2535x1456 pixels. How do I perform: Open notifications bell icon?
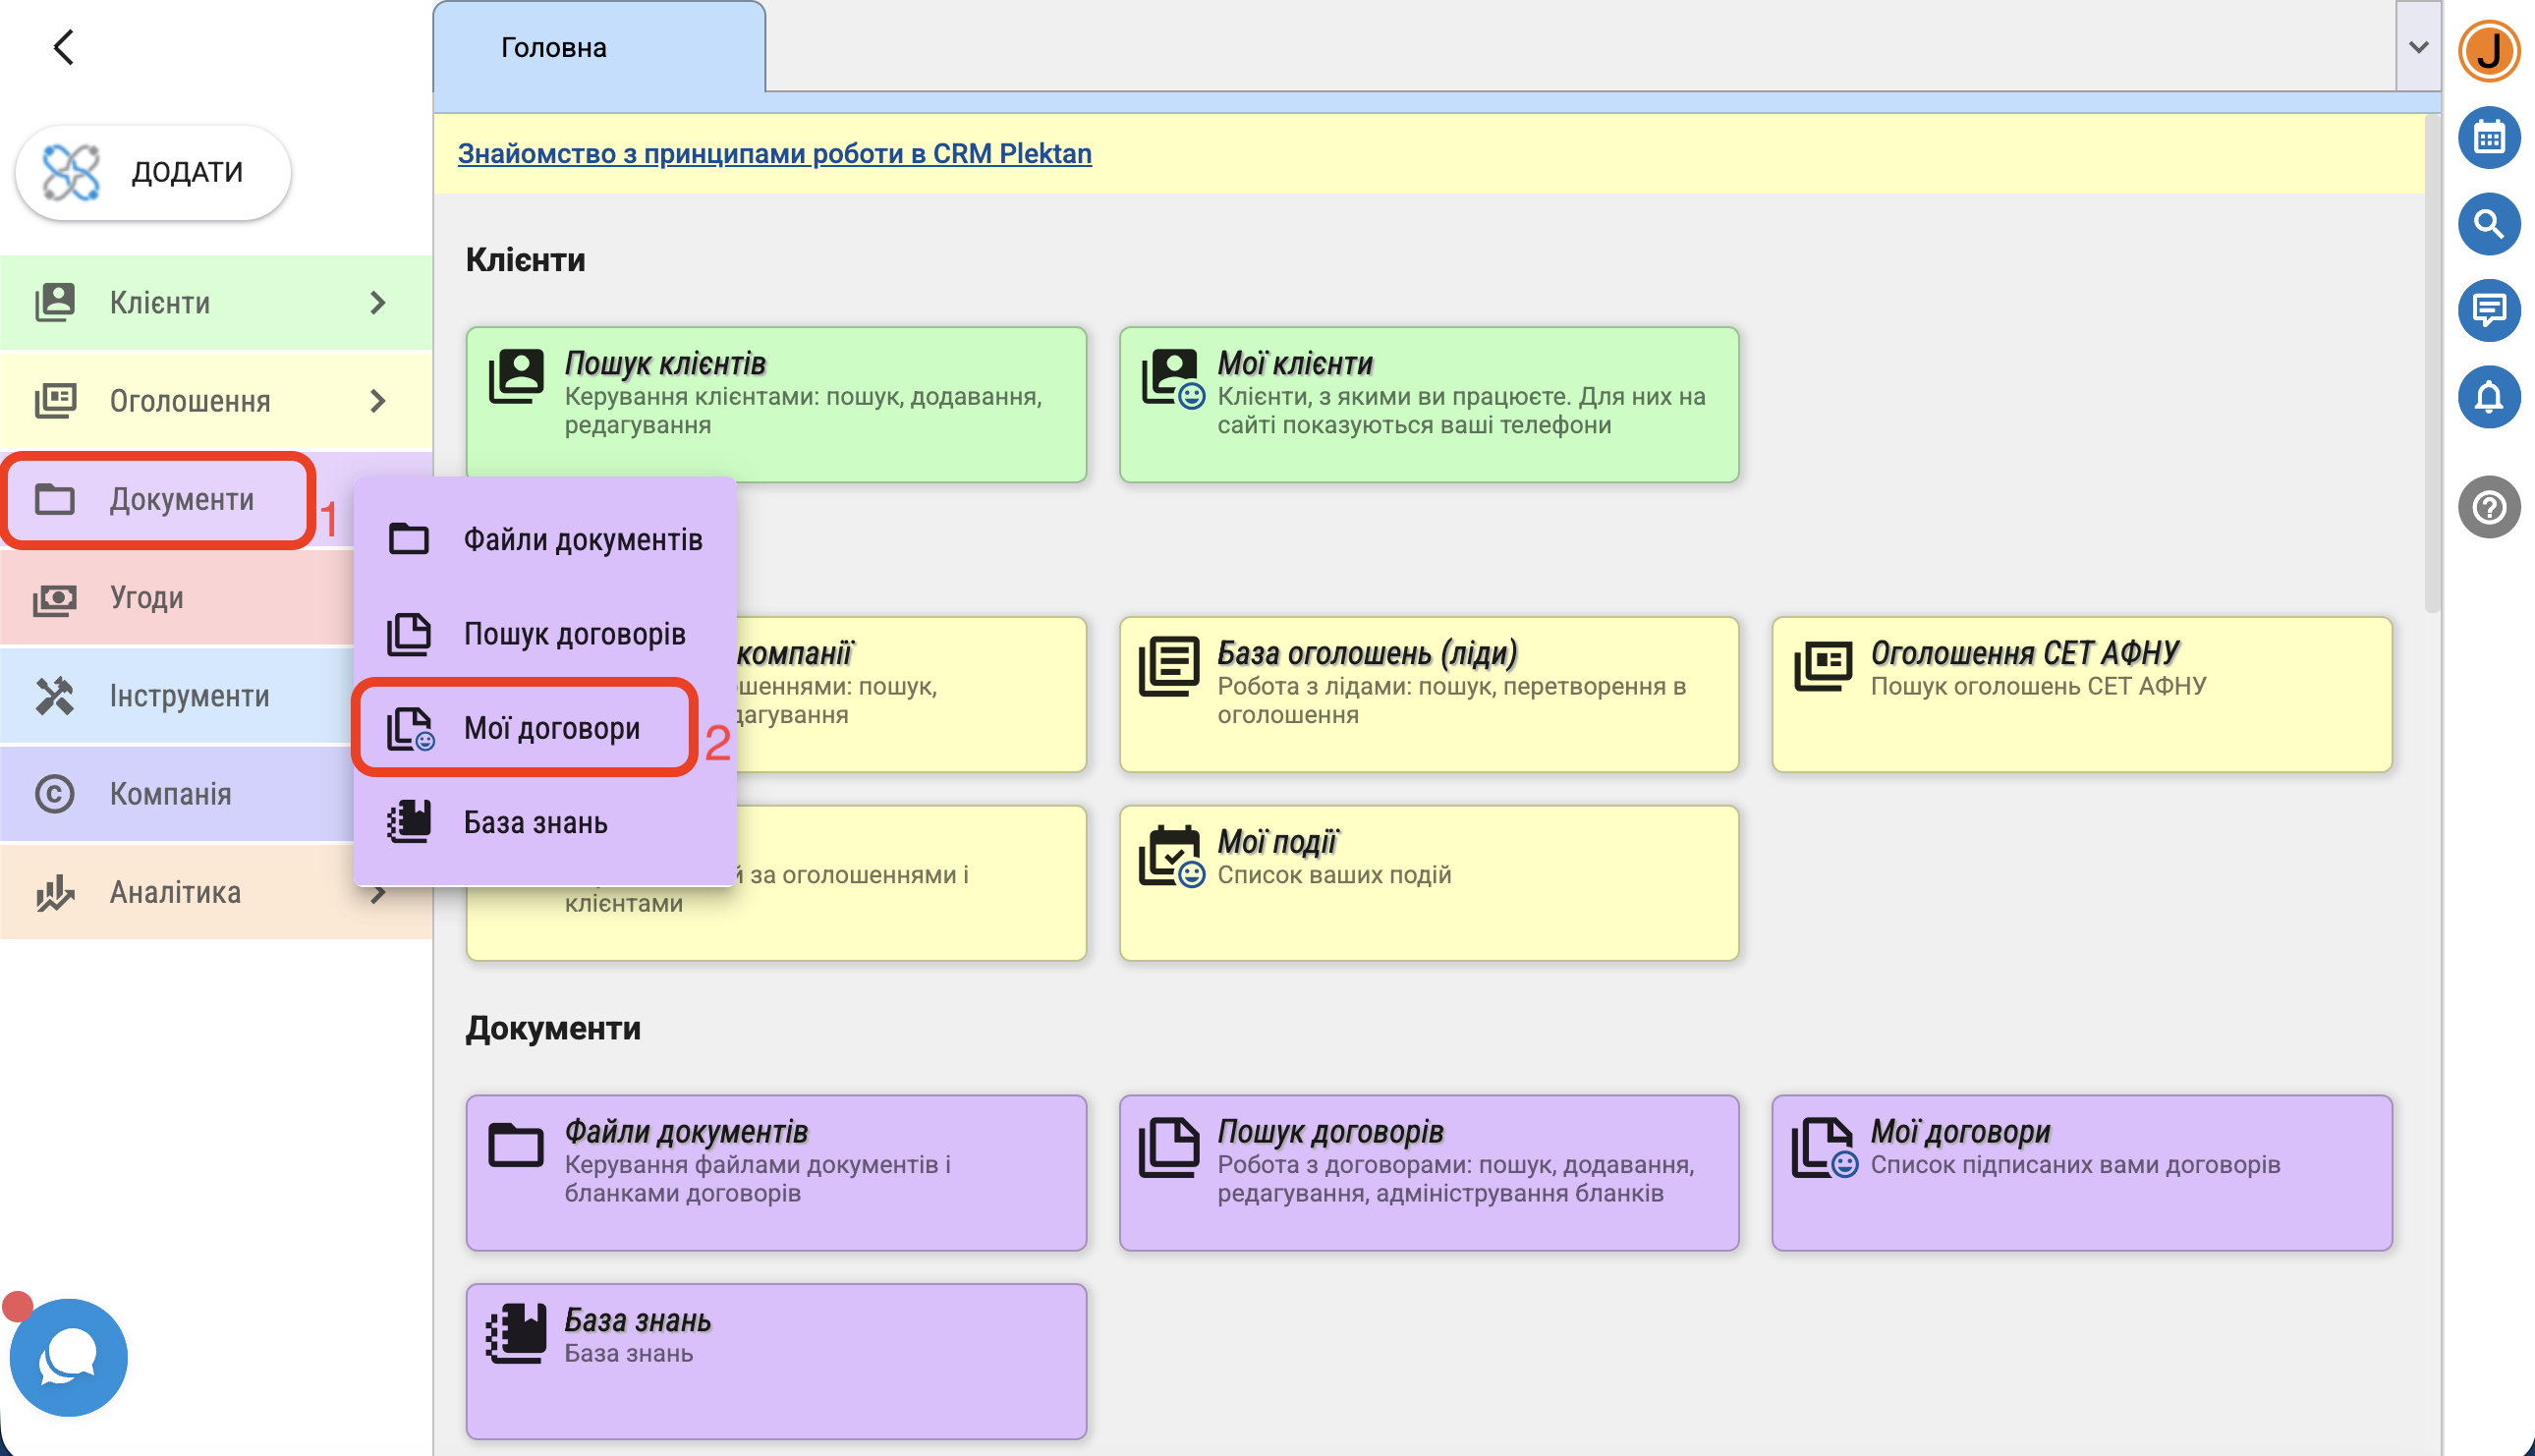[2487, 397]
